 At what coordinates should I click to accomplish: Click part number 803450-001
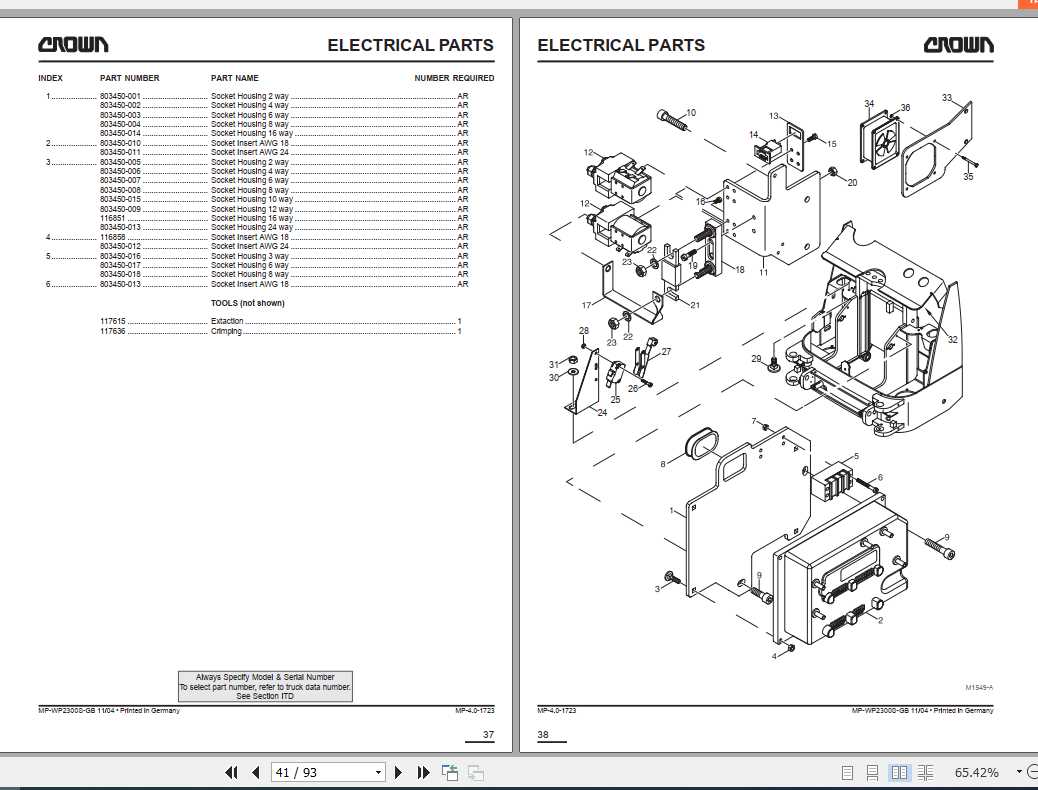(120, 96)
